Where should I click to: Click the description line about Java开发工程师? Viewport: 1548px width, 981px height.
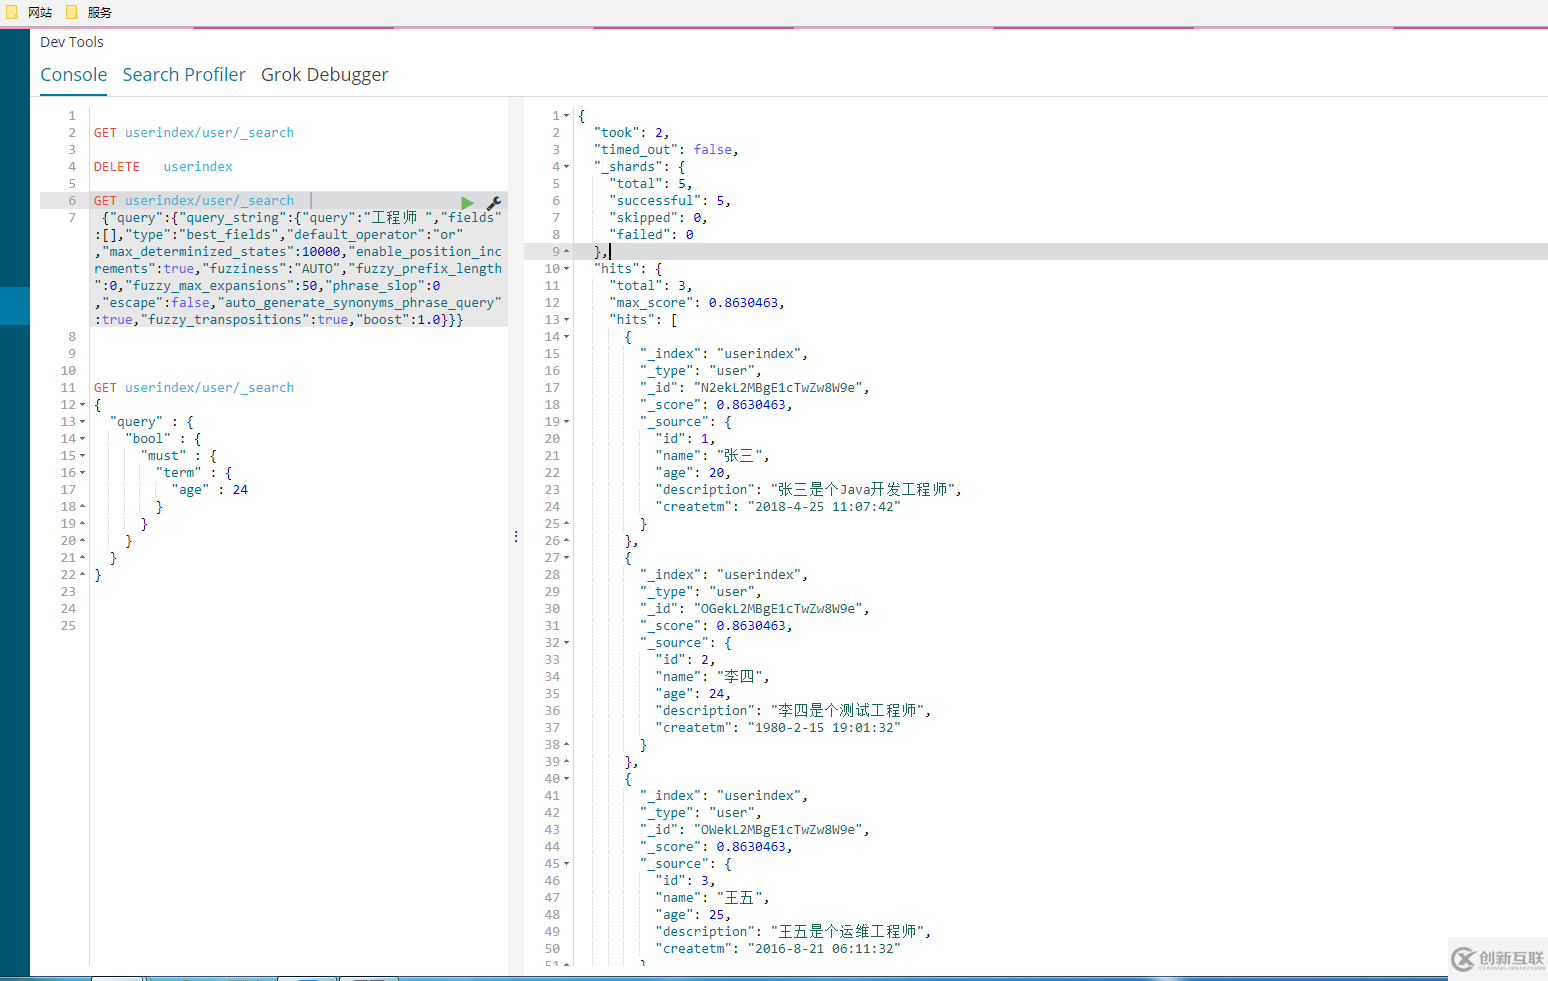[809, 490]
